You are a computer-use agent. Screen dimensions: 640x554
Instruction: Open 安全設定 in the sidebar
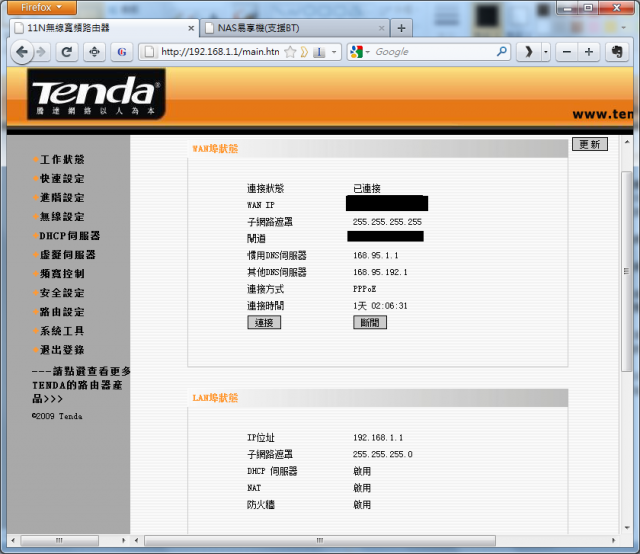pos(62,293)
